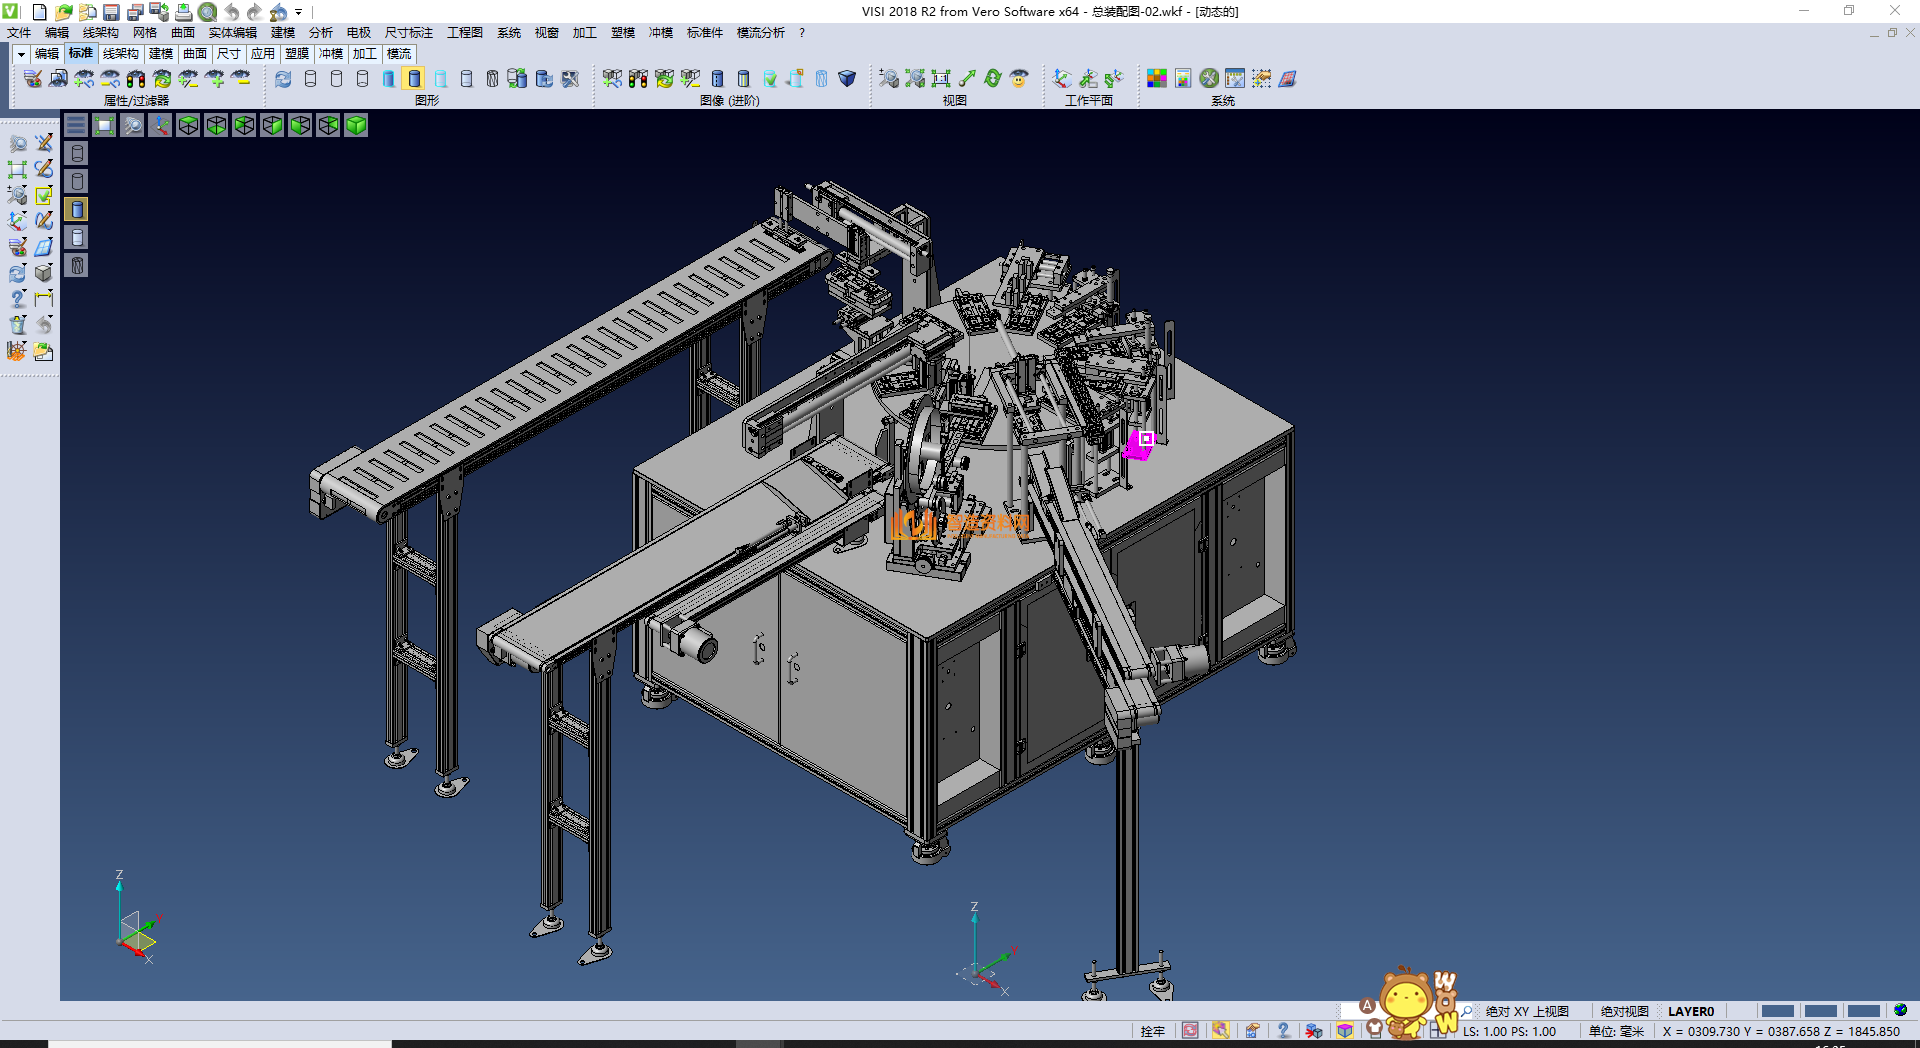Click the solid green cube view icon

(356, 125)
